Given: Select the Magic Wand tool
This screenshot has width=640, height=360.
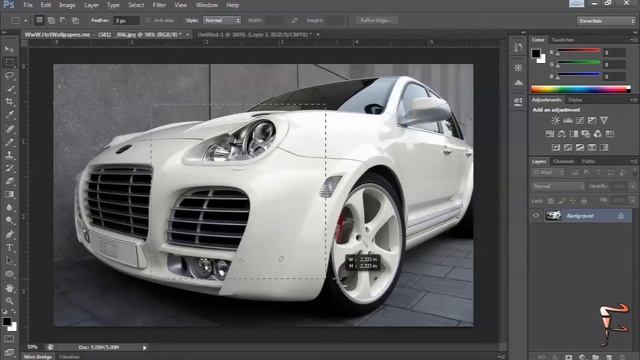Looking at the screenshot, I should point(9,89).
